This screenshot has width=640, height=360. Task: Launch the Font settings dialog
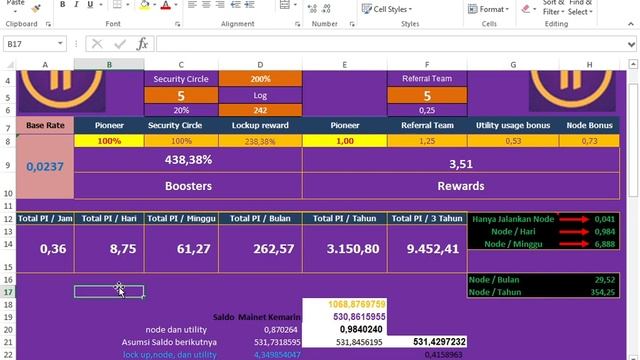pyautogui.click(x=178, y=24)
